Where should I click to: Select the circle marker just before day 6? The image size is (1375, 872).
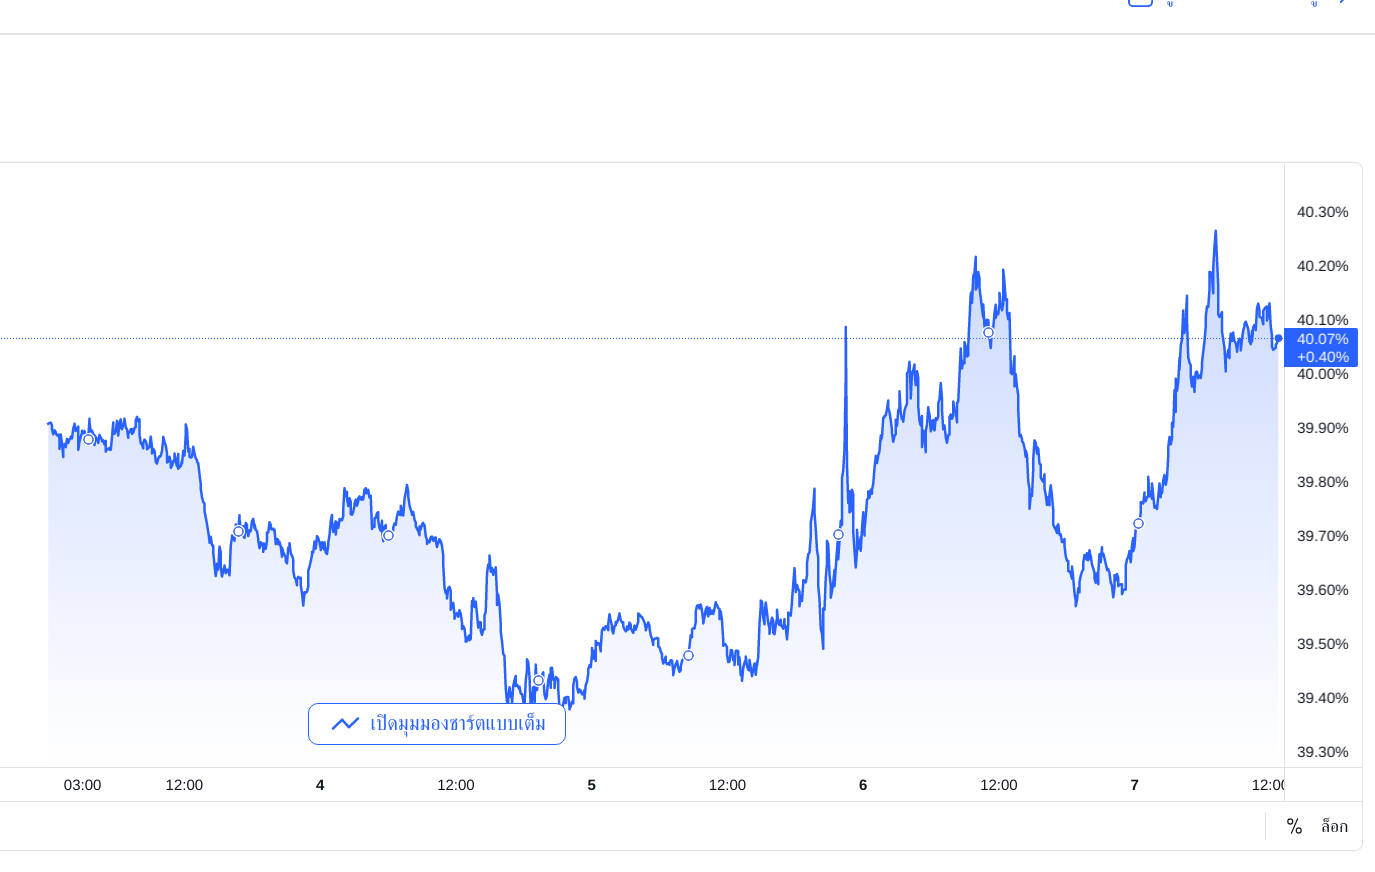[838, 534]
